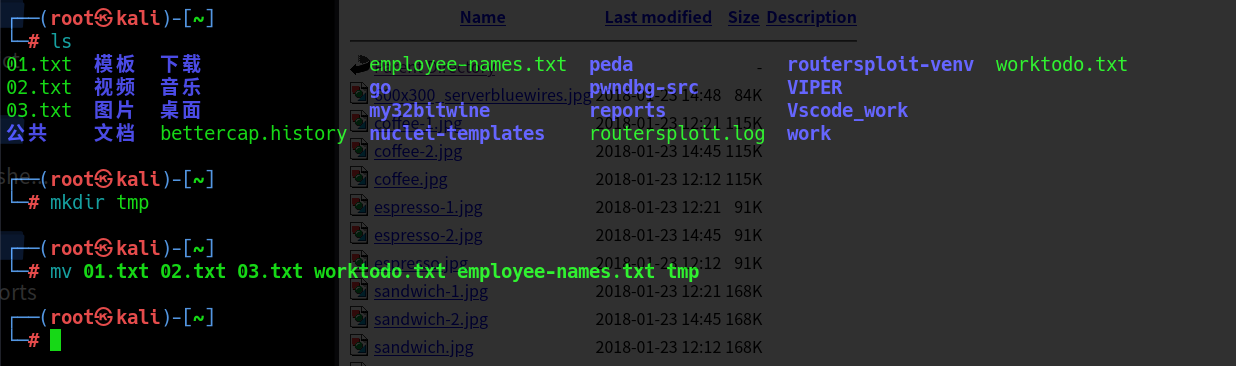This screenshot has height=366, width=1236.
Task: Click the 91K size of espresso-1.jpg
Action: click(749, 207)
